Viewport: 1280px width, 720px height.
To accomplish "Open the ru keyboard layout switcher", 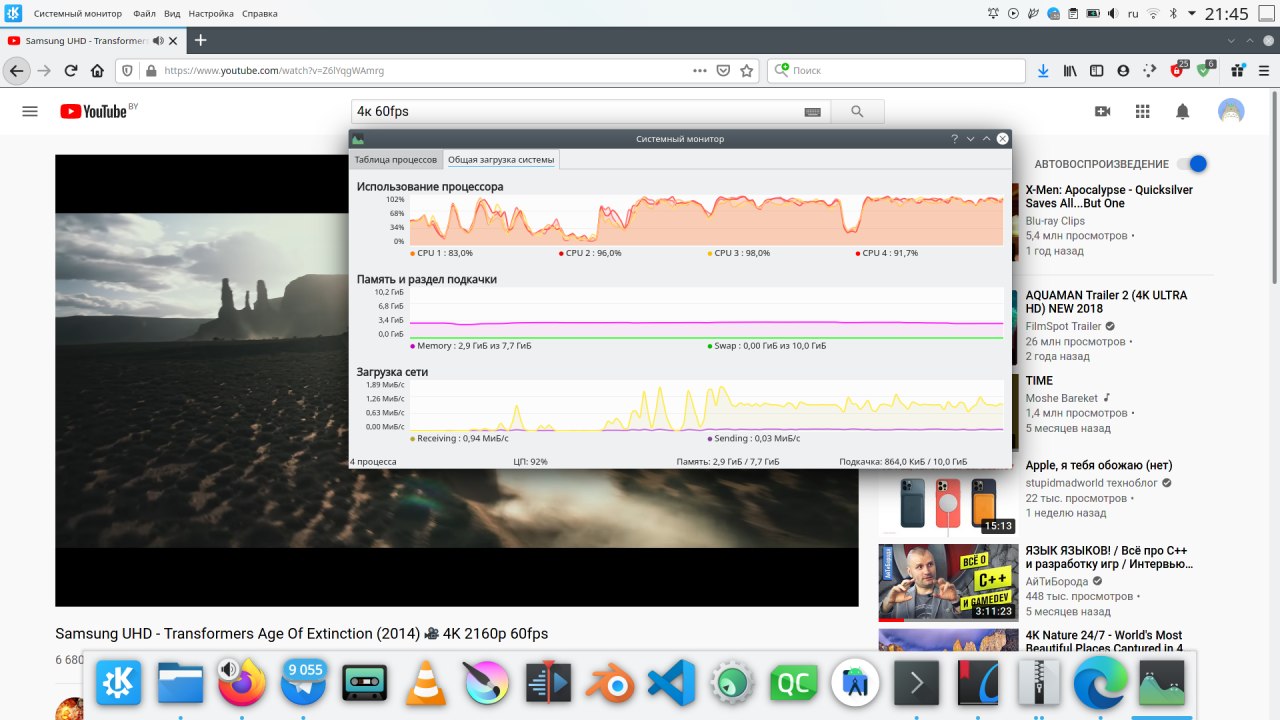I will 1133,14.
